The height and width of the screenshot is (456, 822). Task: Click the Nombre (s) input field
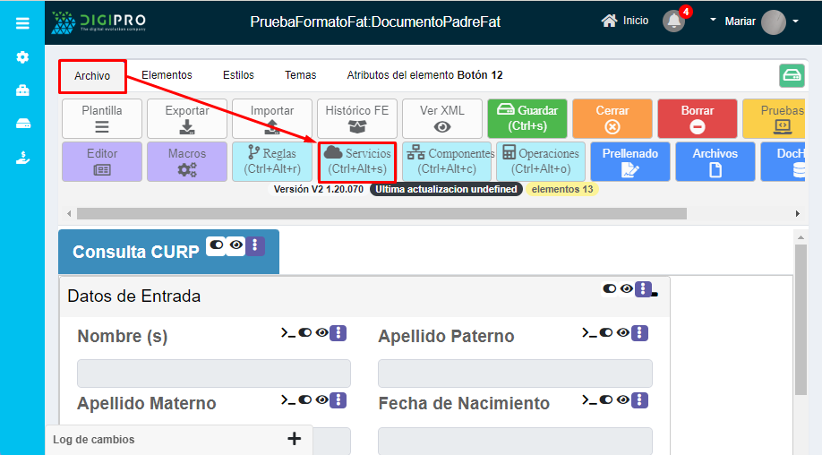(x=214, y=373)
